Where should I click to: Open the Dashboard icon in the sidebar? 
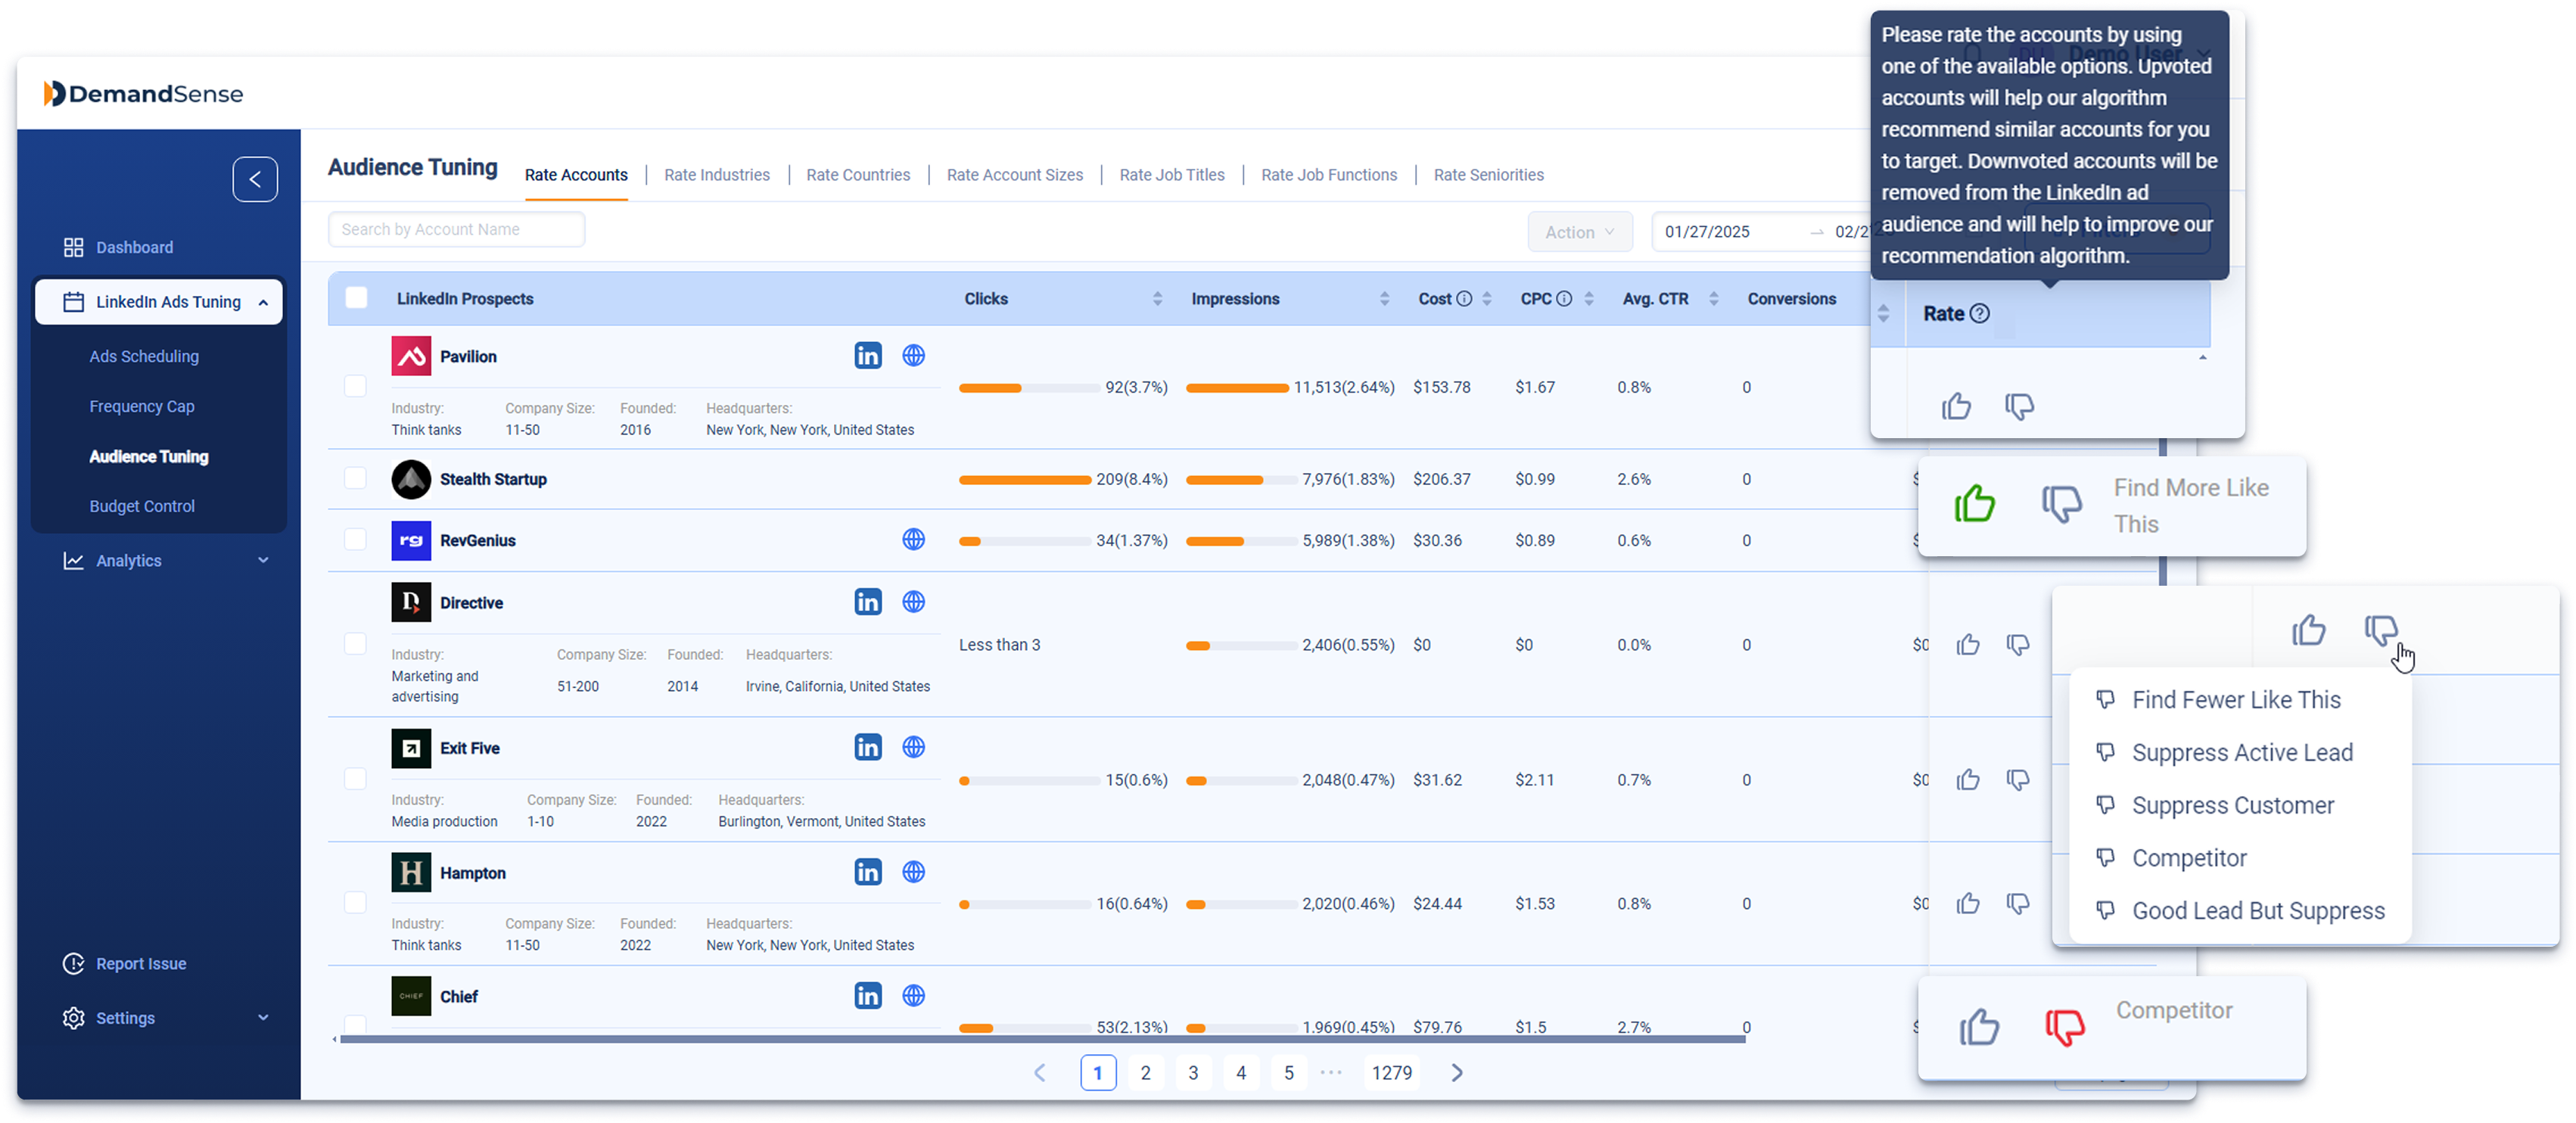[x=73, y=247]
